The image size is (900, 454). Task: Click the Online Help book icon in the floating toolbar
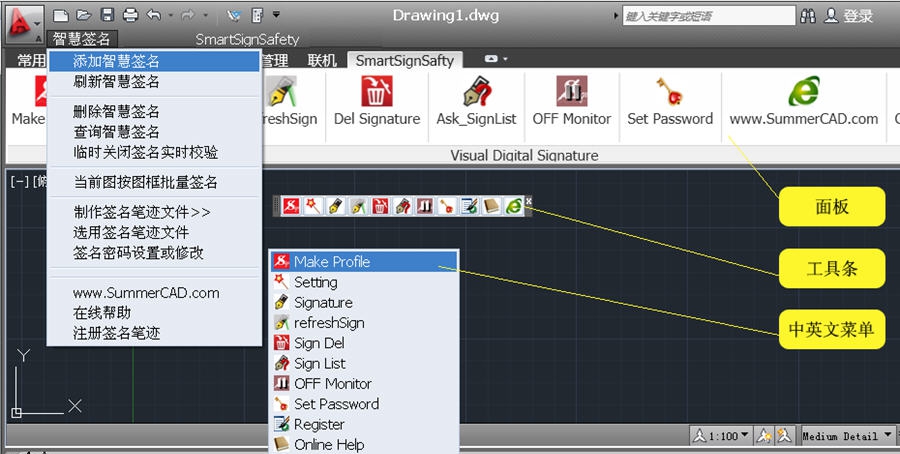tap(491, 205)
